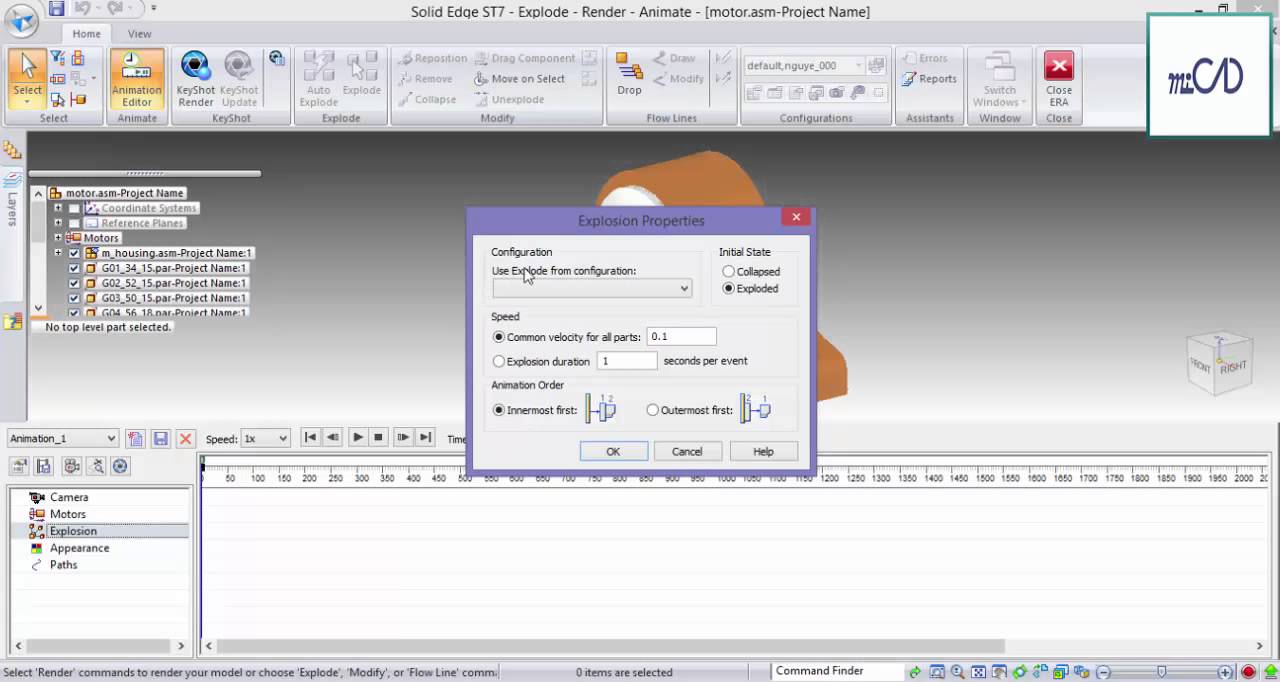Confirm dialog with OK button
Image resolution: width=1280 pixels, height=682 pixels.
(x=613, y=451)
